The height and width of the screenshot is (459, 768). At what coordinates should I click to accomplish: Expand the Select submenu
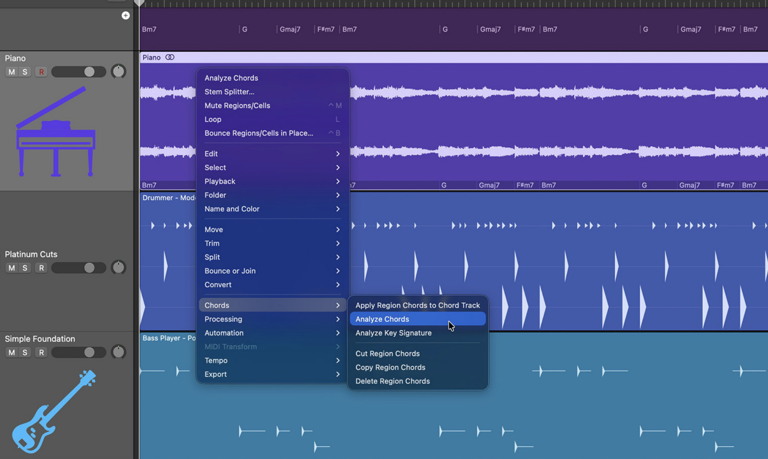coord(272,168)
